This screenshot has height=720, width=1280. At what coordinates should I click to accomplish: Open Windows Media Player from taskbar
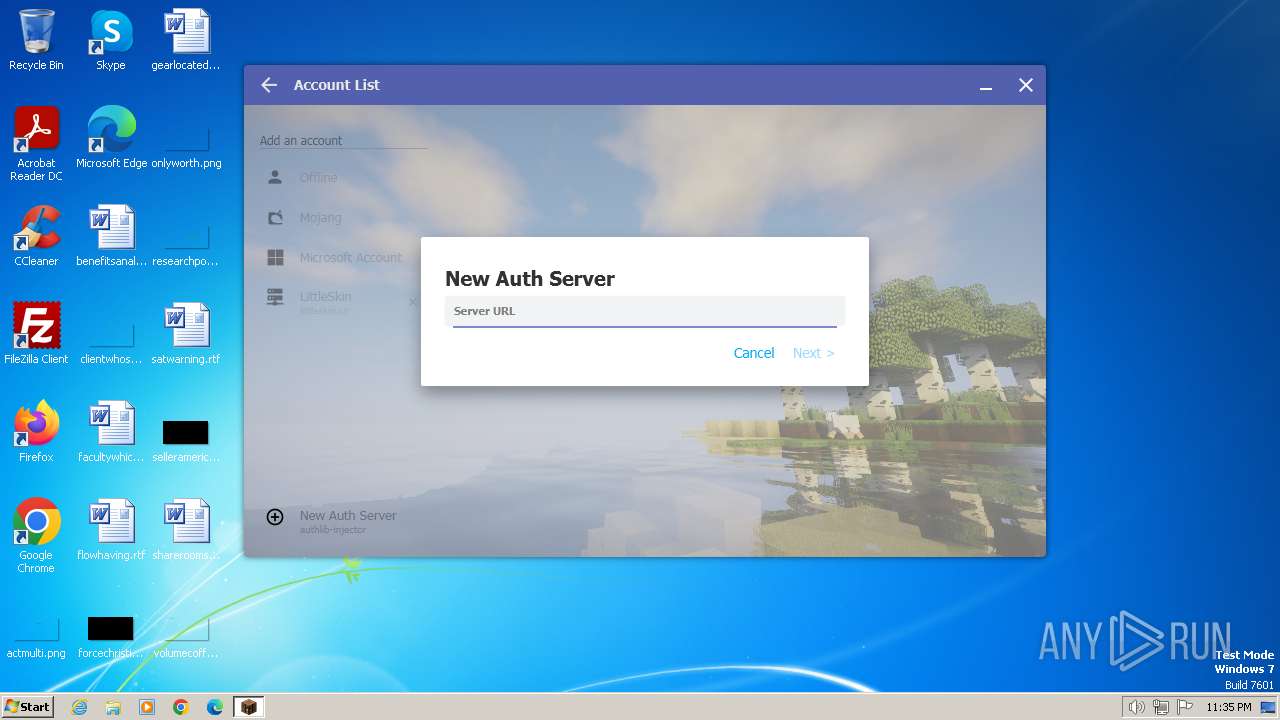(x=147, y=707)
